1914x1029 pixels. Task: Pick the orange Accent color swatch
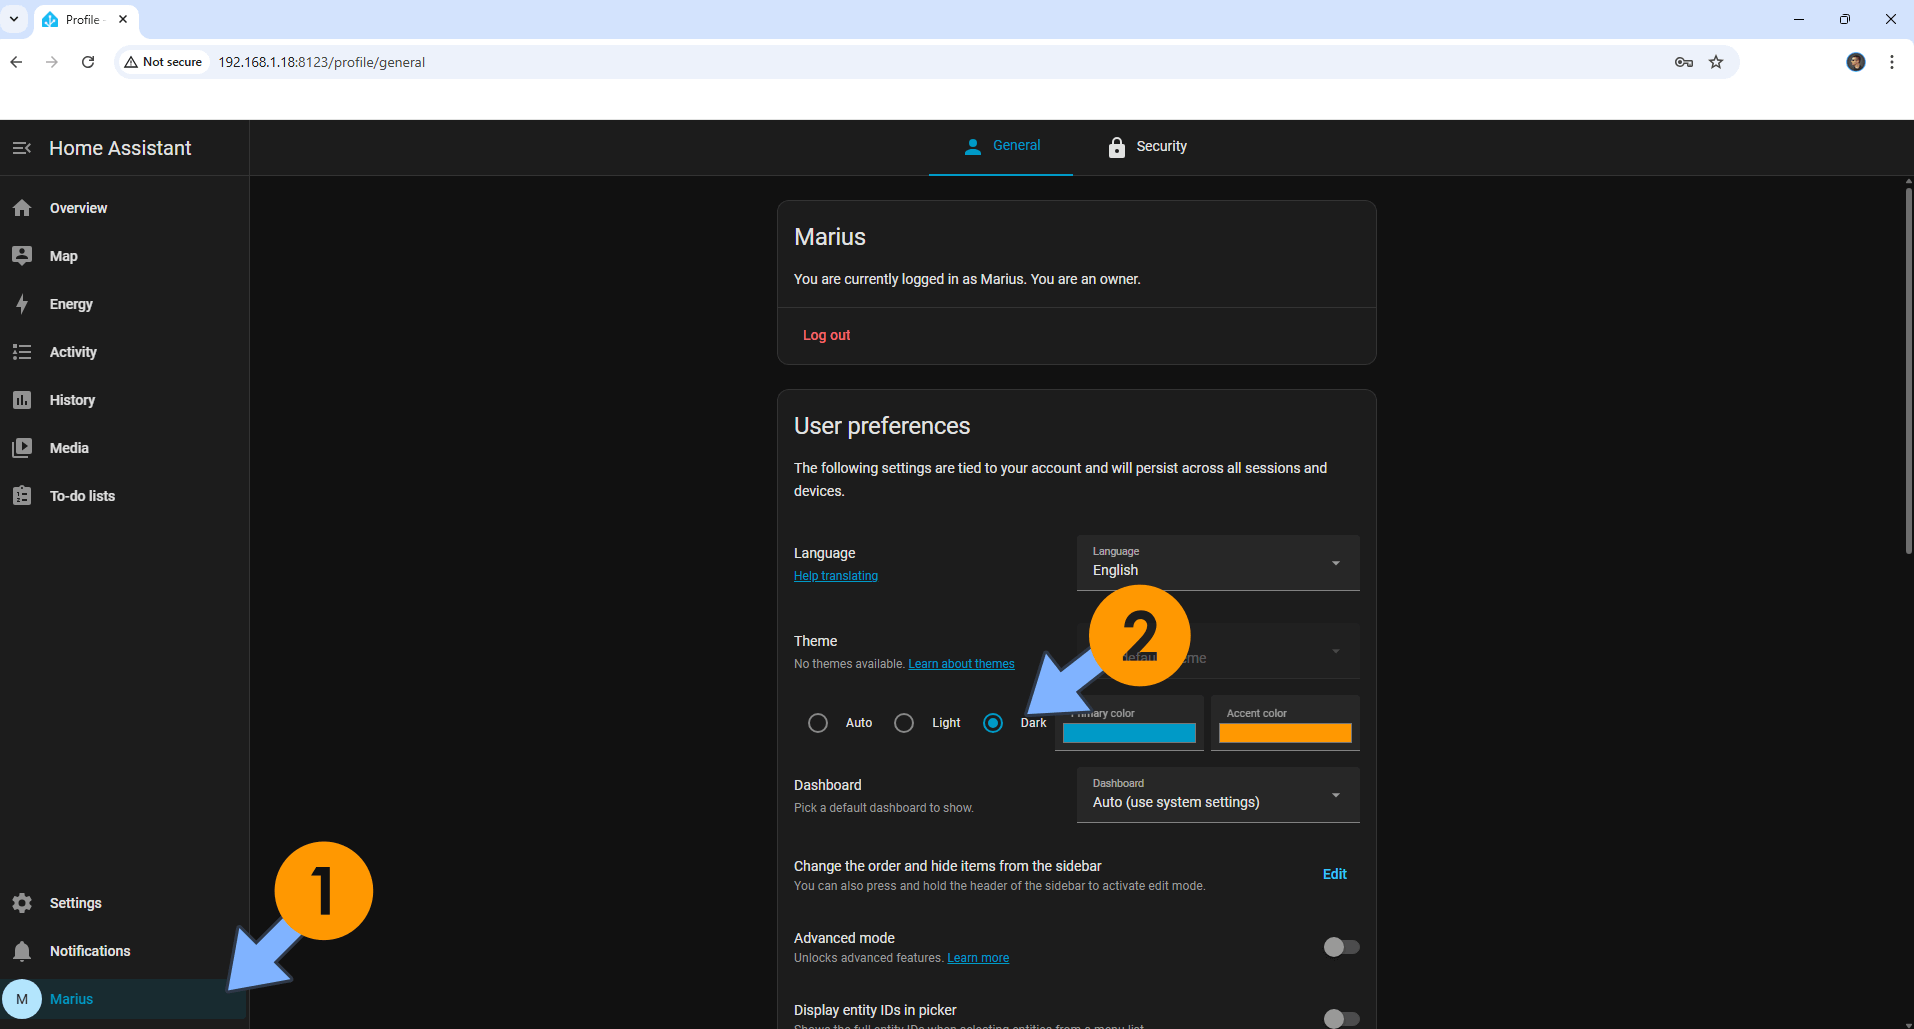coord(1285,733)
